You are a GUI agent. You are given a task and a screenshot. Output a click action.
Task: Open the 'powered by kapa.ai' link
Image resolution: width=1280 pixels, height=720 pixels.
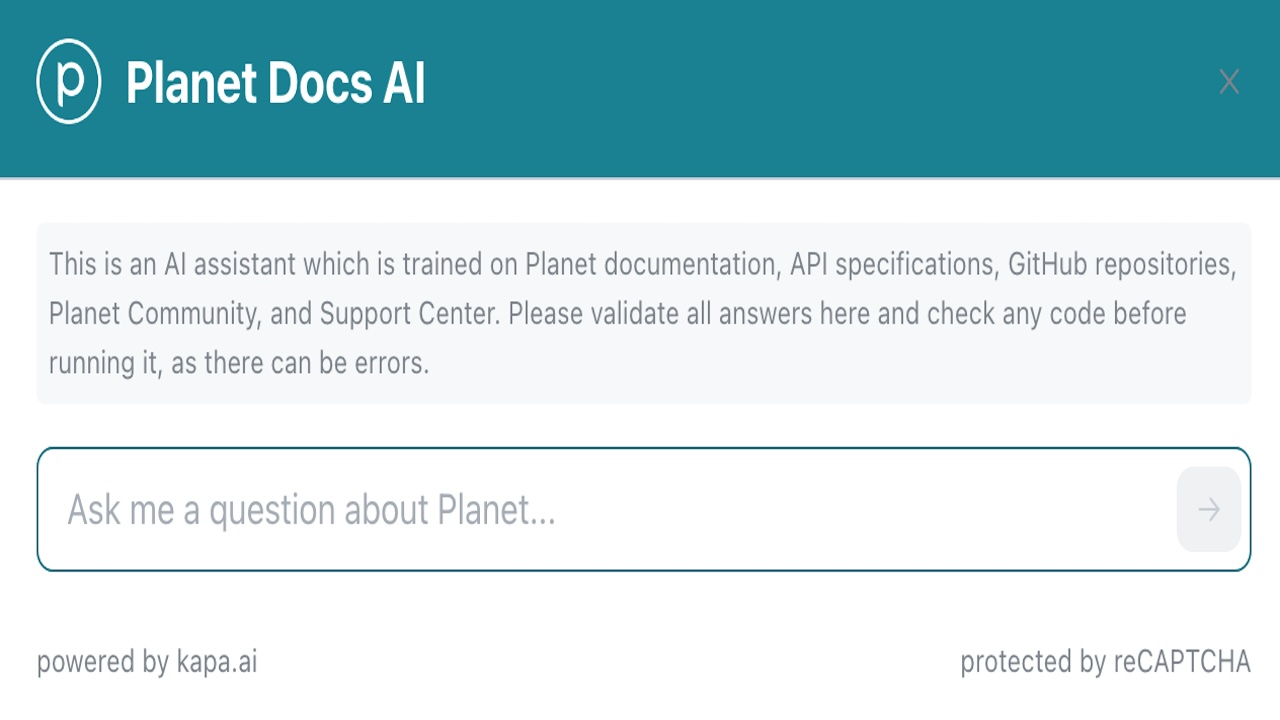pos(147,662)
